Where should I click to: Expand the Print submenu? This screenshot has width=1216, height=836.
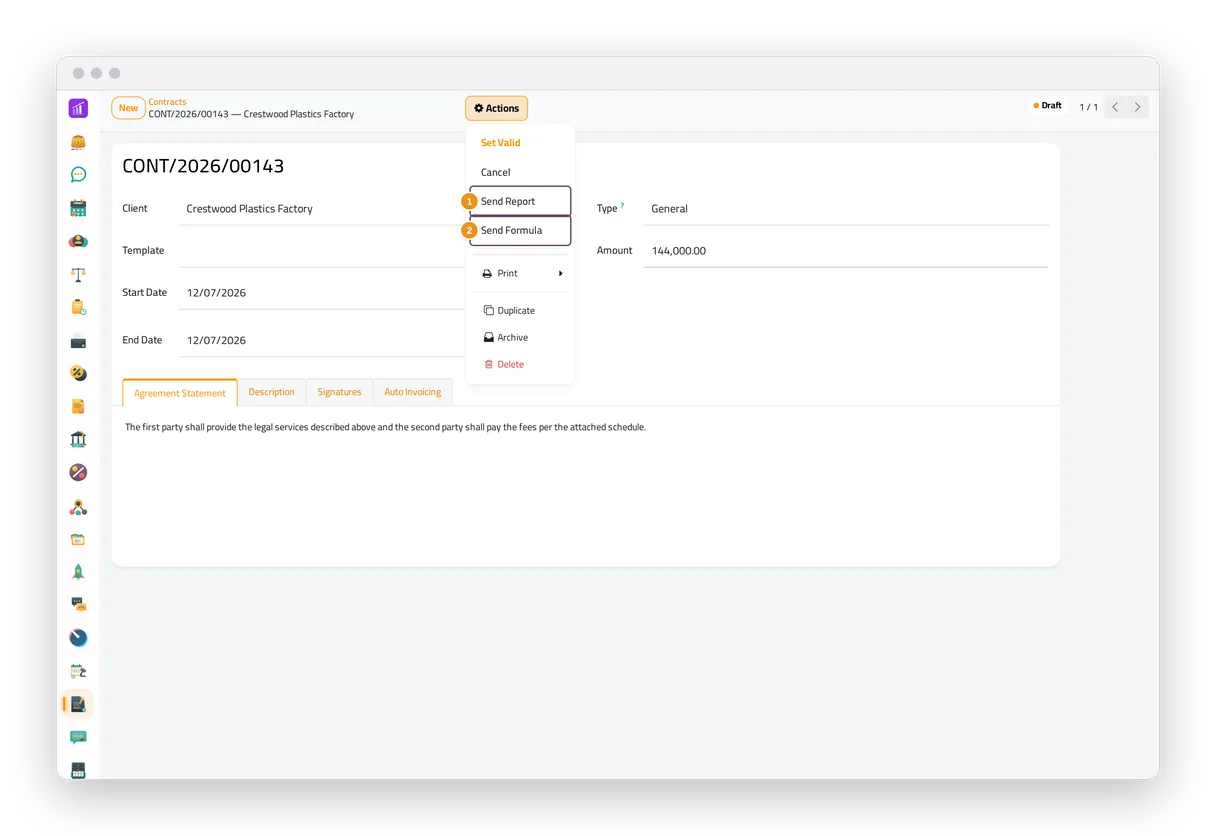click(521, 273)
